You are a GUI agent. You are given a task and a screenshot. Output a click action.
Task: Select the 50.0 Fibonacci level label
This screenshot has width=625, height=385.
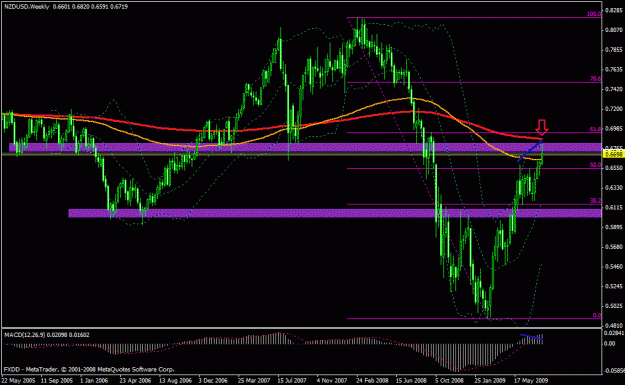click(595, 165)
